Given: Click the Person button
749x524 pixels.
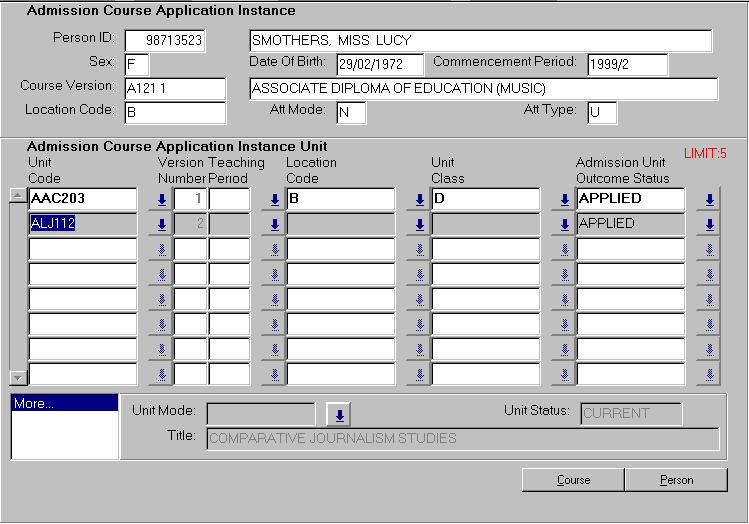Looking at the screenshot, I should (677, 480).
